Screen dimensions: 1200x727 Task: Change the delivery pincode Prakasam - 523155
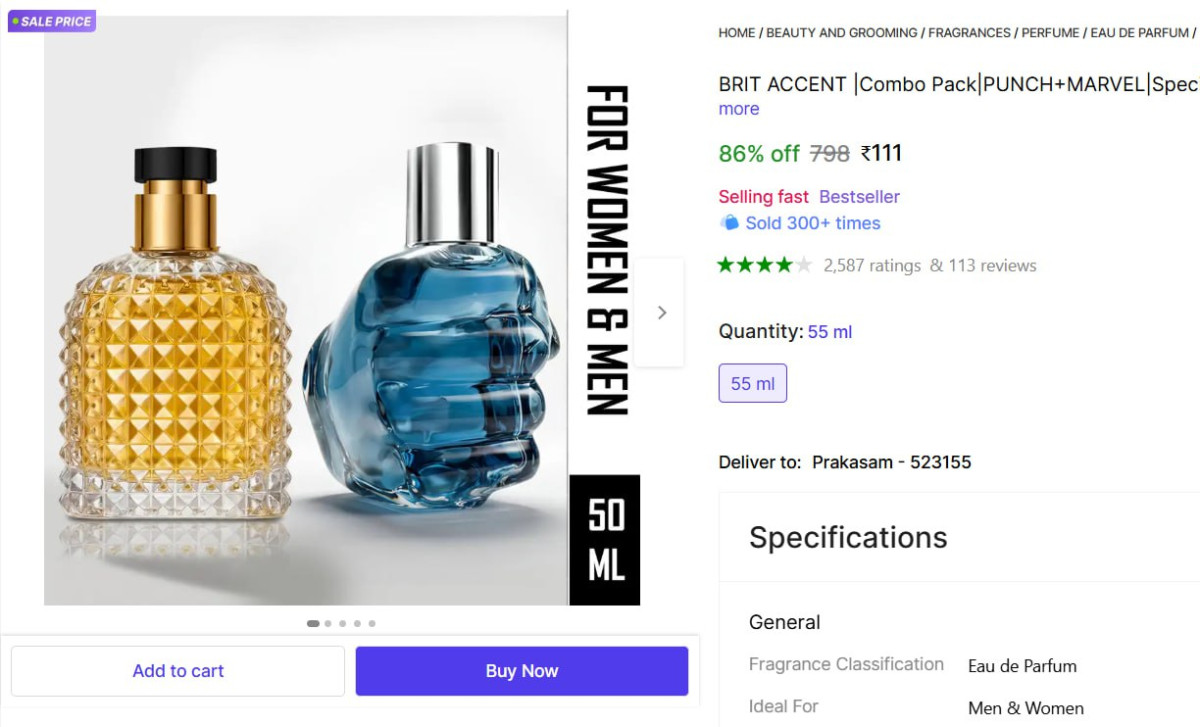pos(891,462)
